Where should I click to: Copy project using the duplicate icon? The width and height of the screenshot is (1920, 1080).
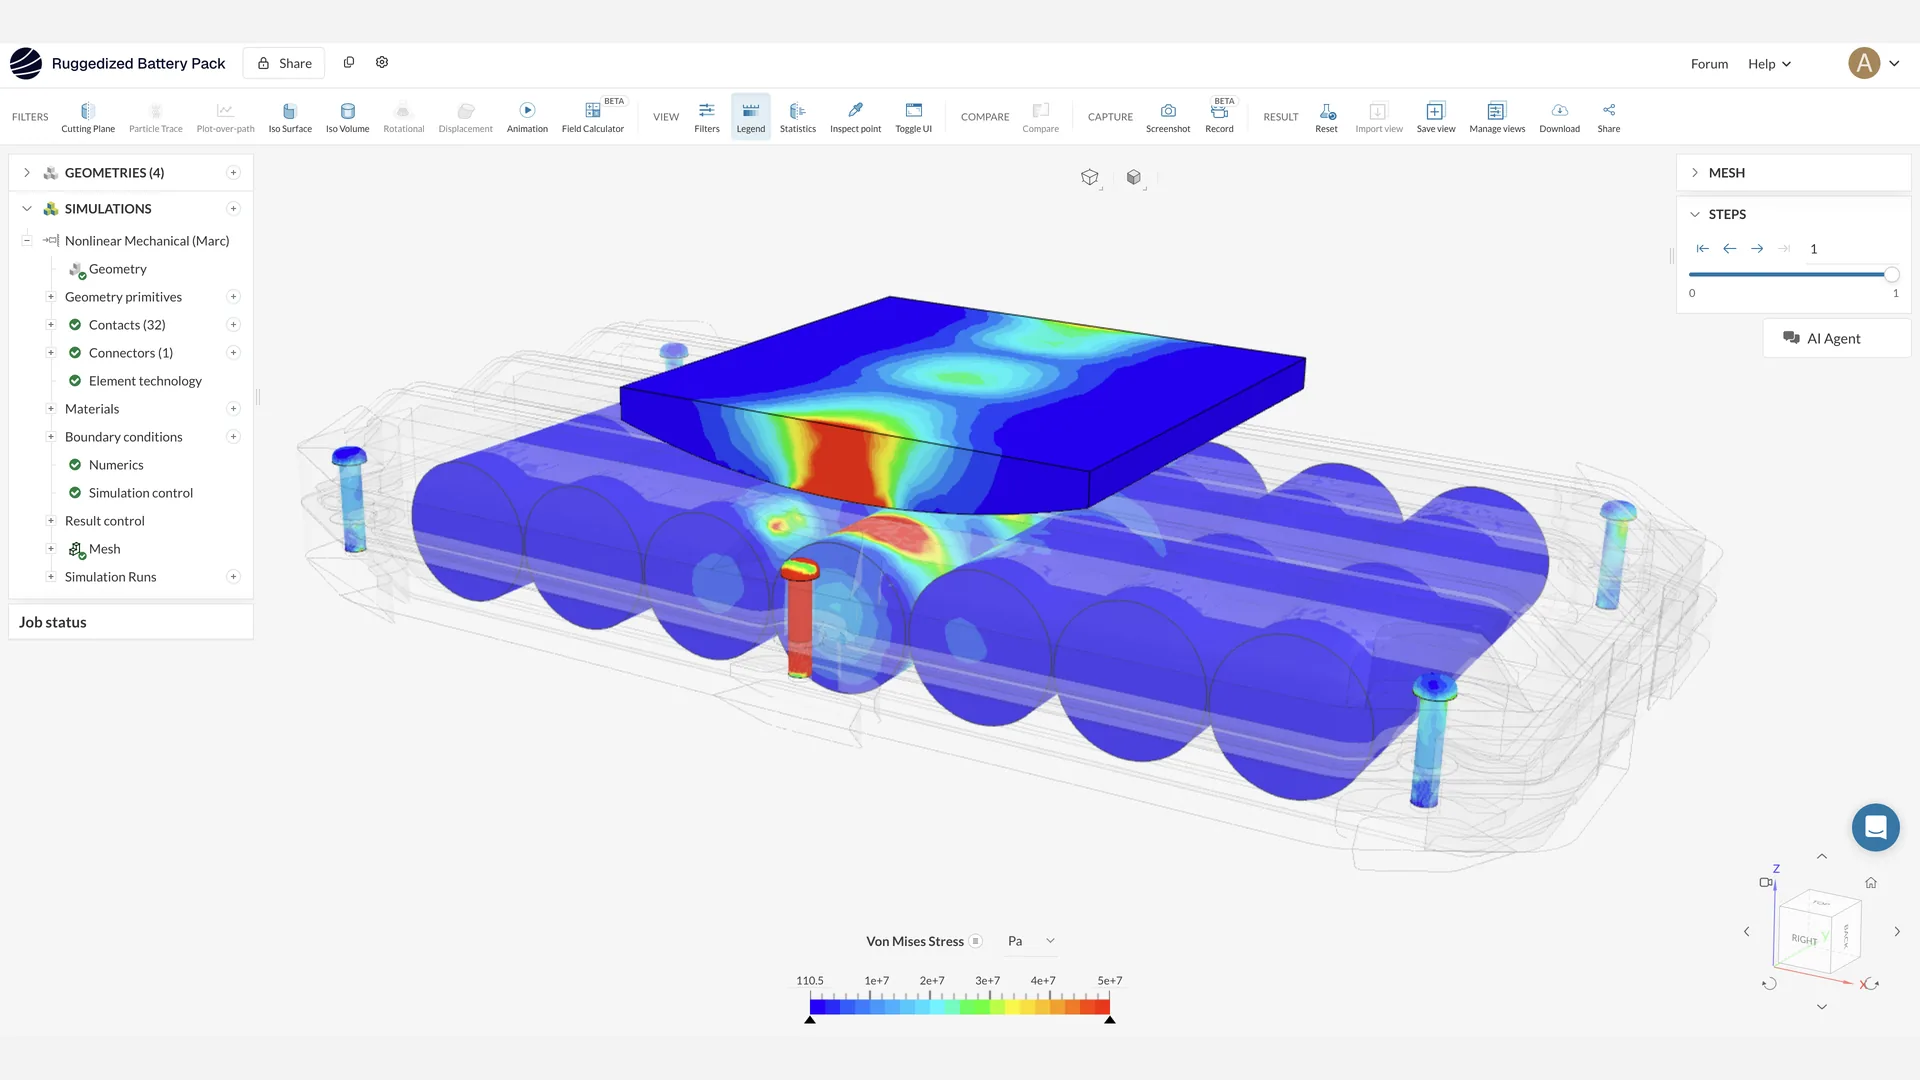[349, 62]
